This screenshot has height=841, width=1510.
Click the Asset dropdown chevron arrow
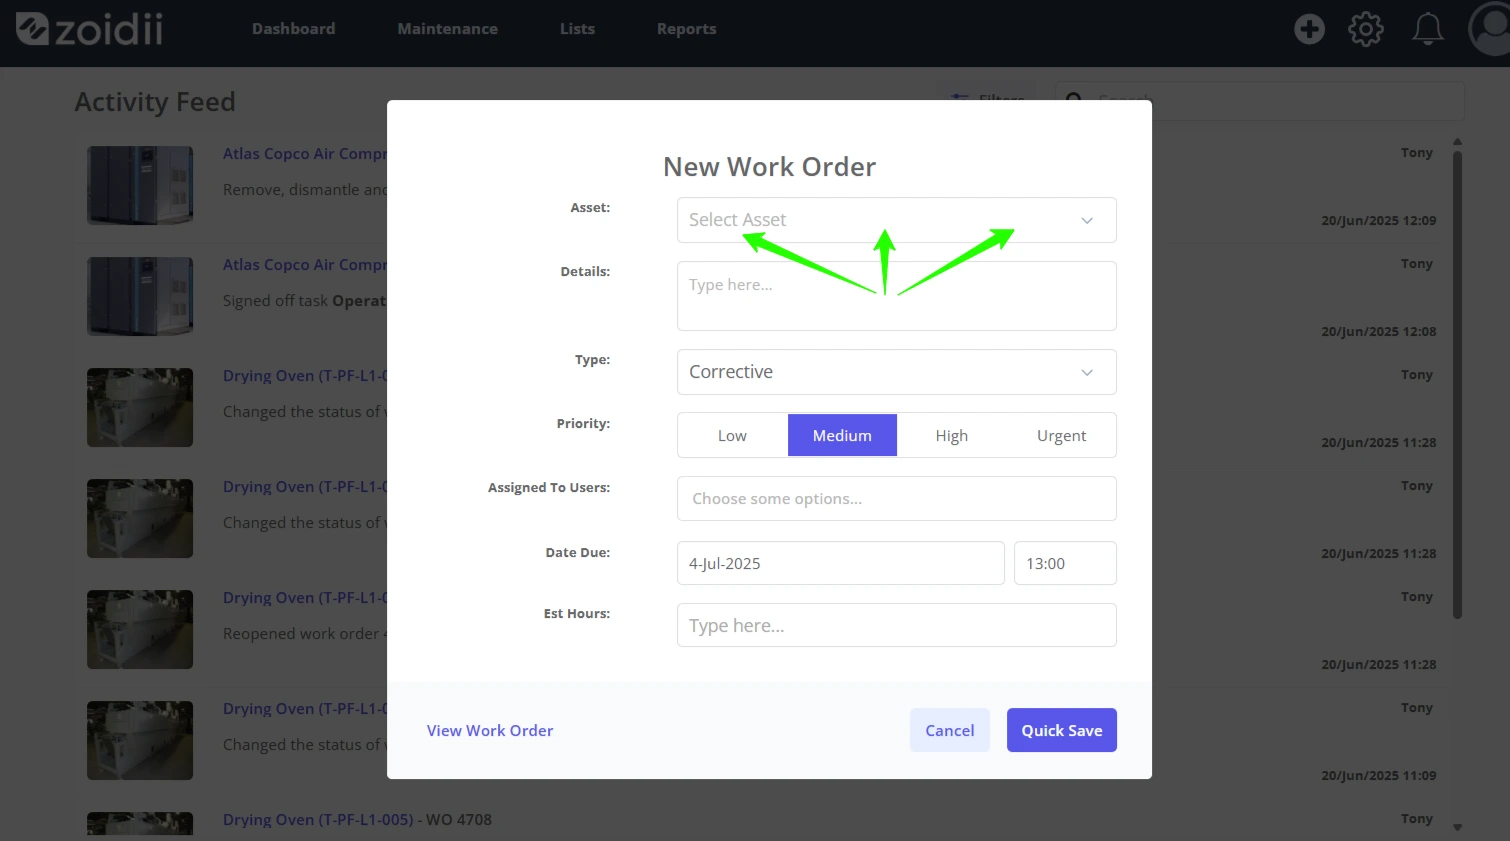click(1087, 220)
